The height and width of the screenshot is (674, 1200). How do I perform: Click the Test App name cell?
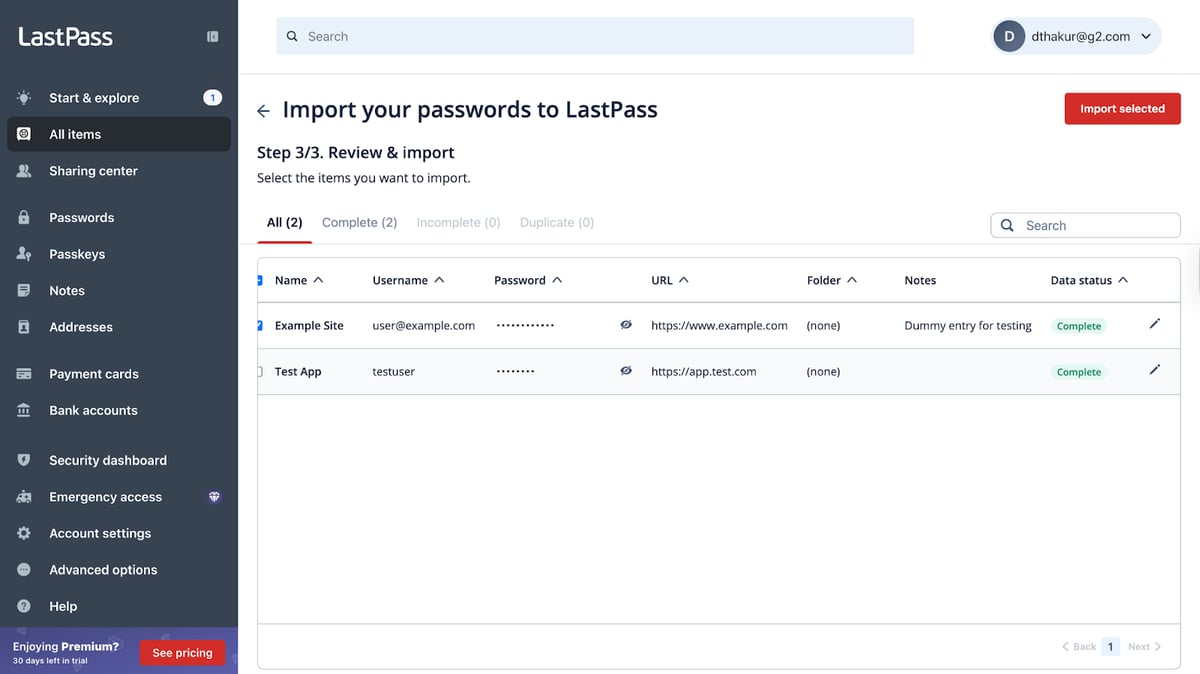pos(298,372)
